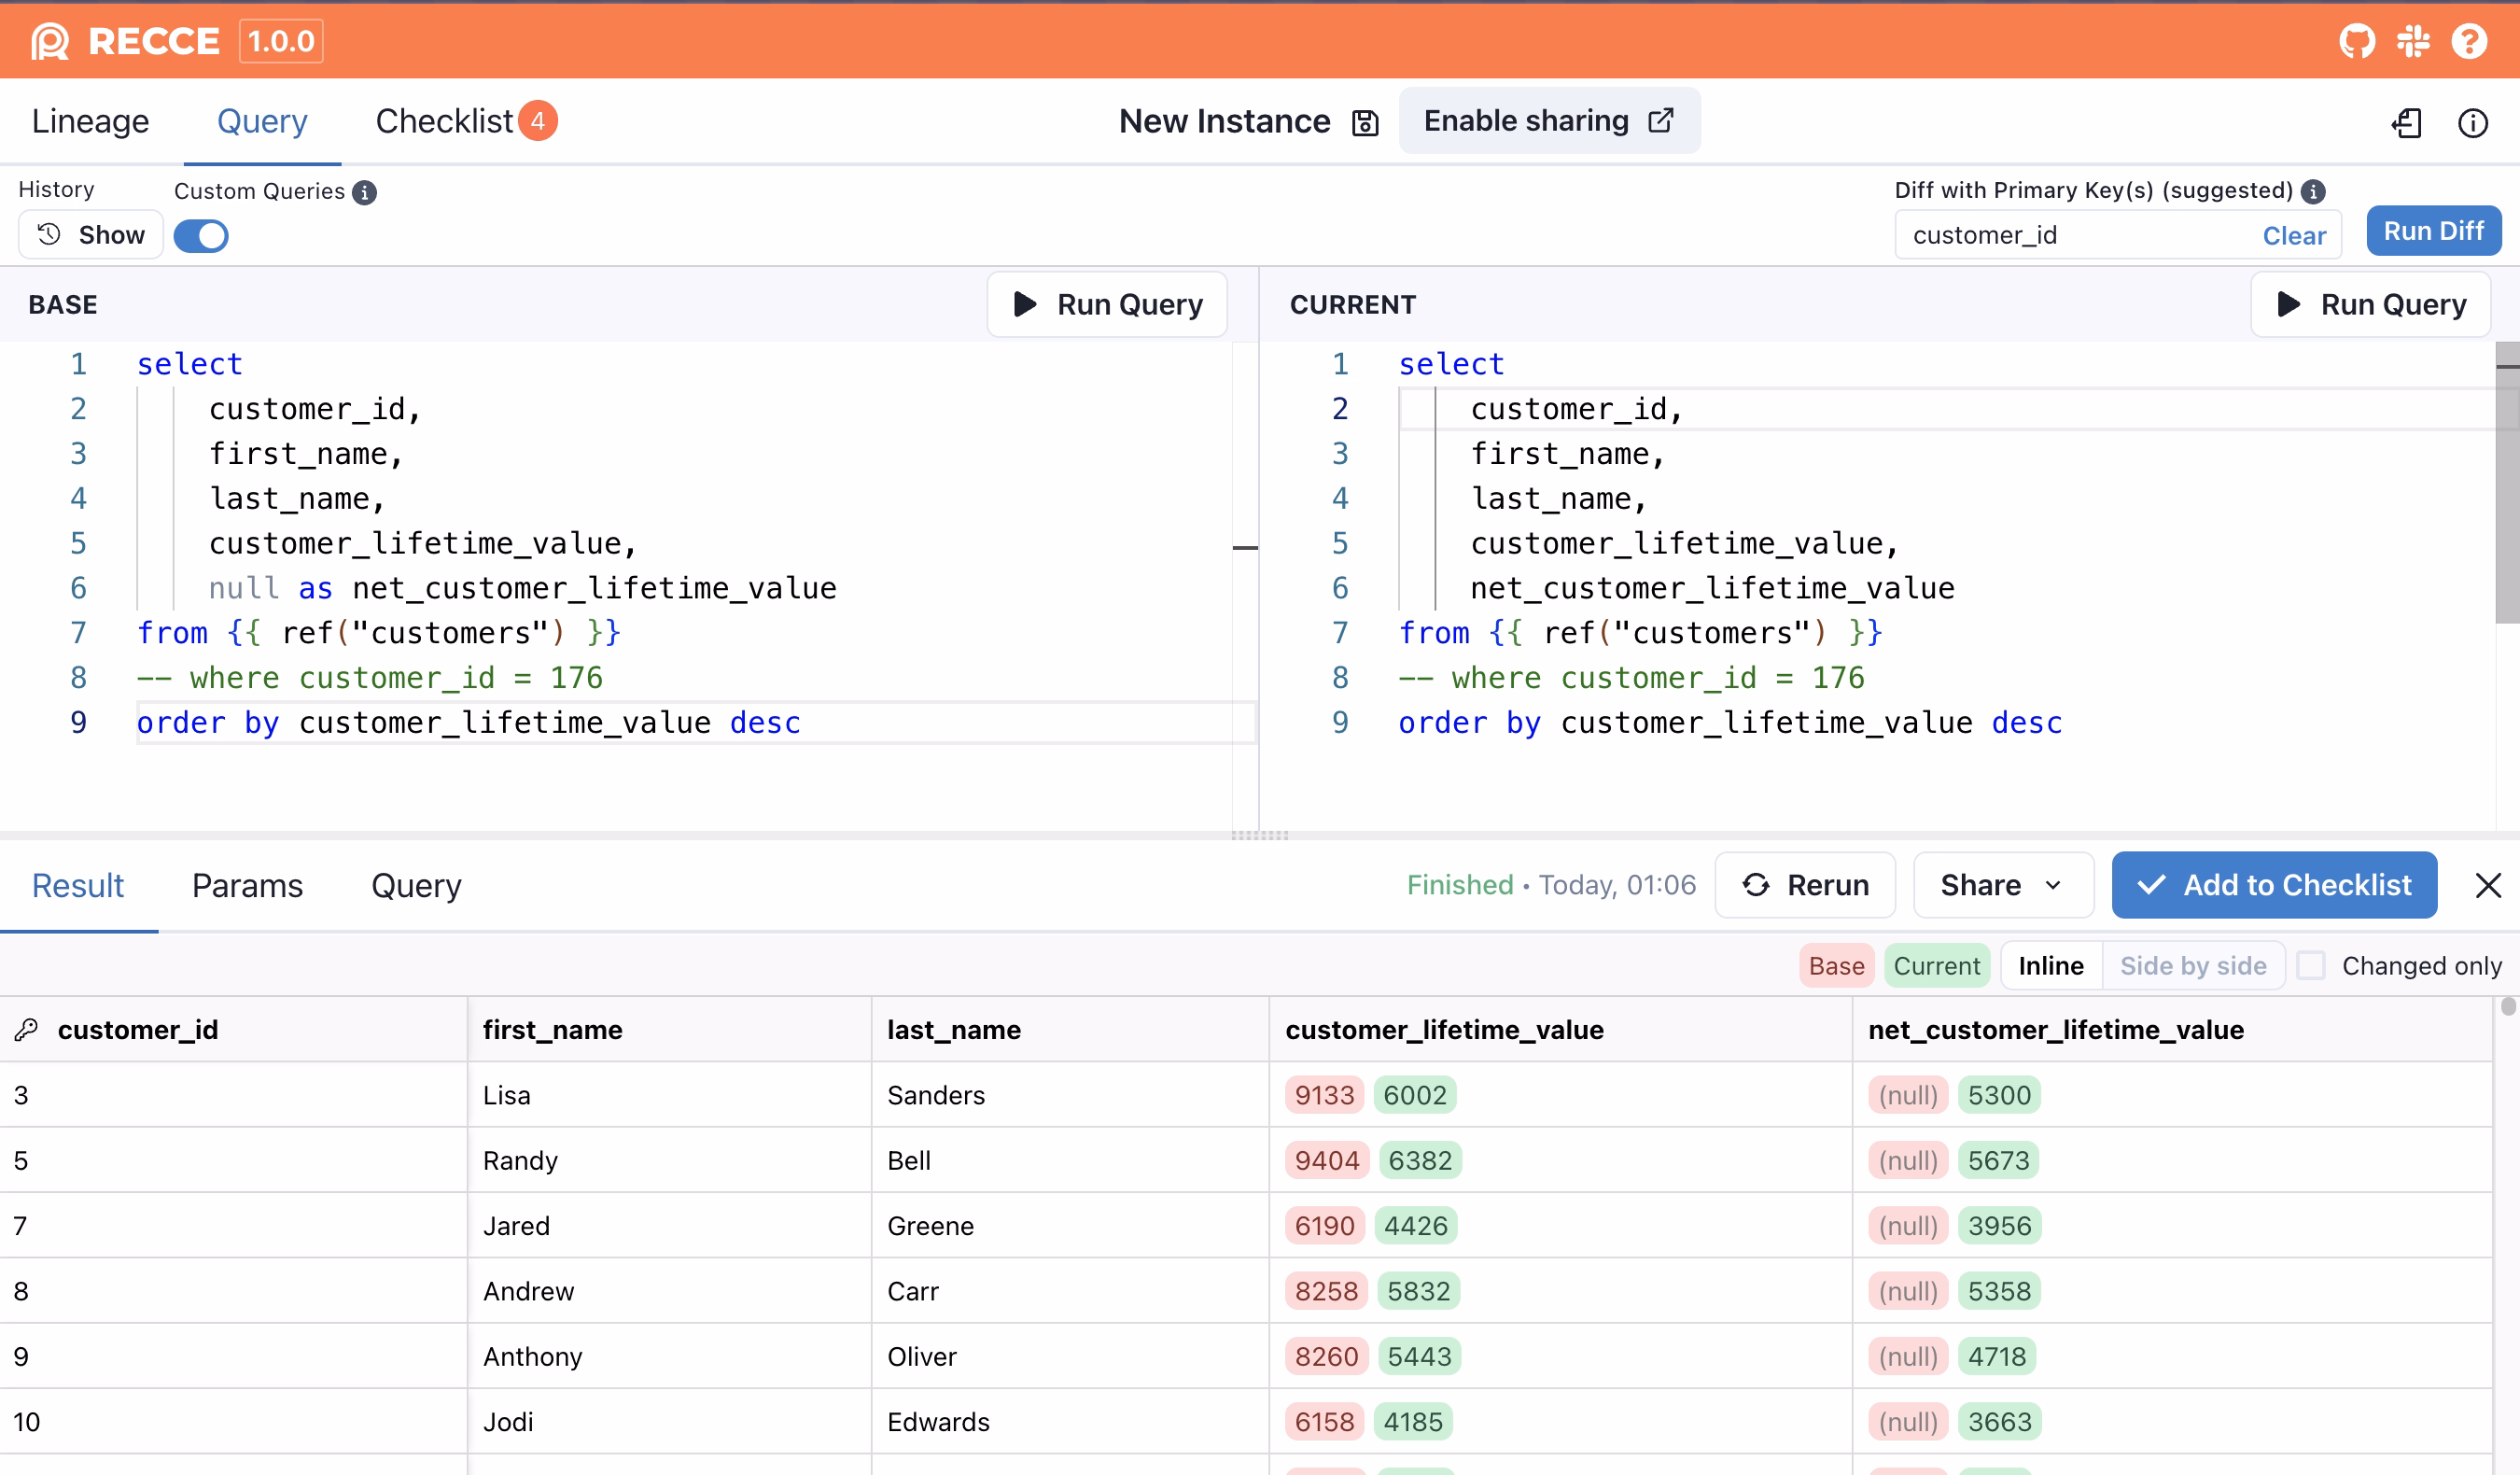Click the Custom Queries info icon
Viewport: 2520px width, 1475px height.
tap(365, 192)
